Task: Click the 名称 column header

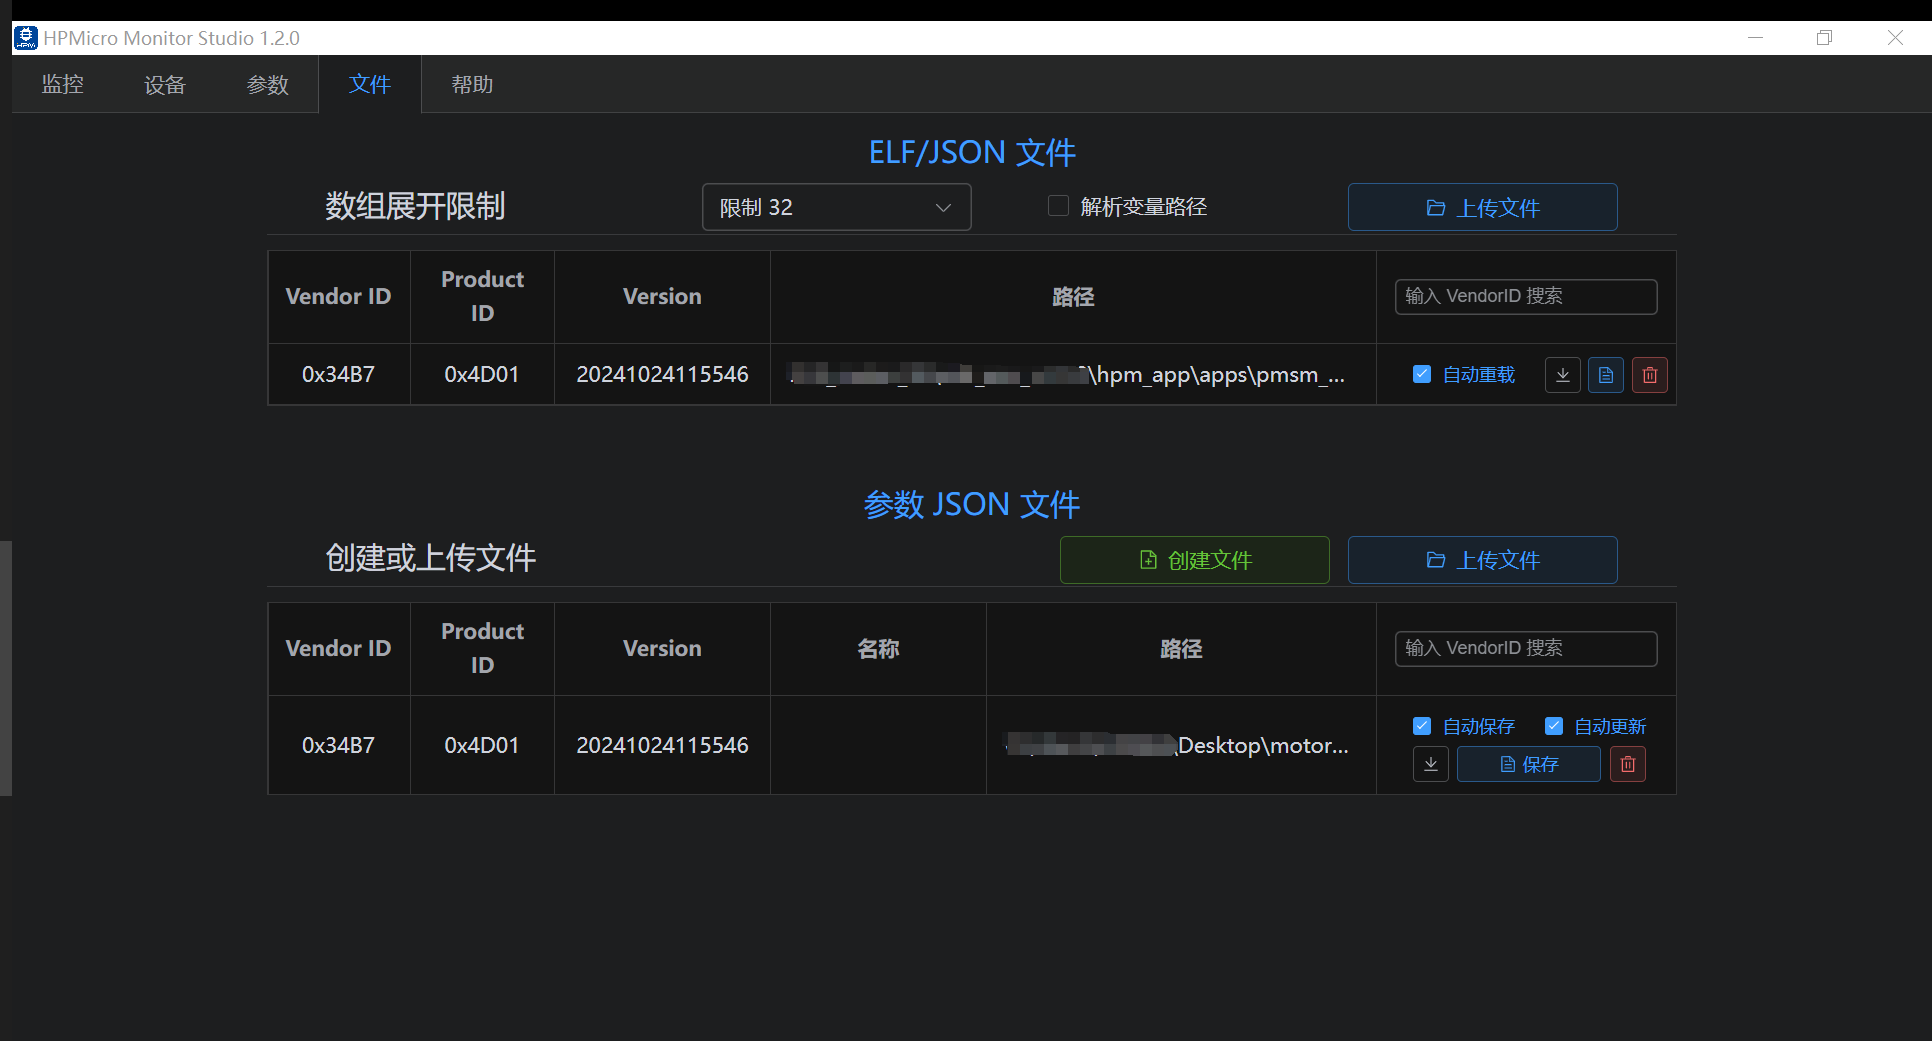Action: click(x=878, y=649)
